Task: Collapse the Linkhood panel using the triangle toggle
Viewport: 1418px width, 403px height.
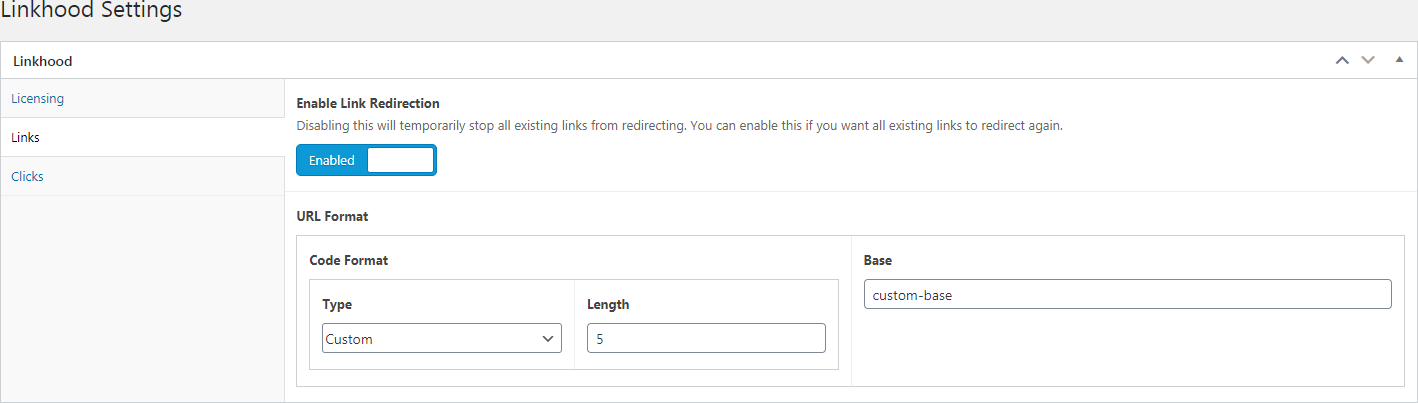Action: coord(1398,61)
